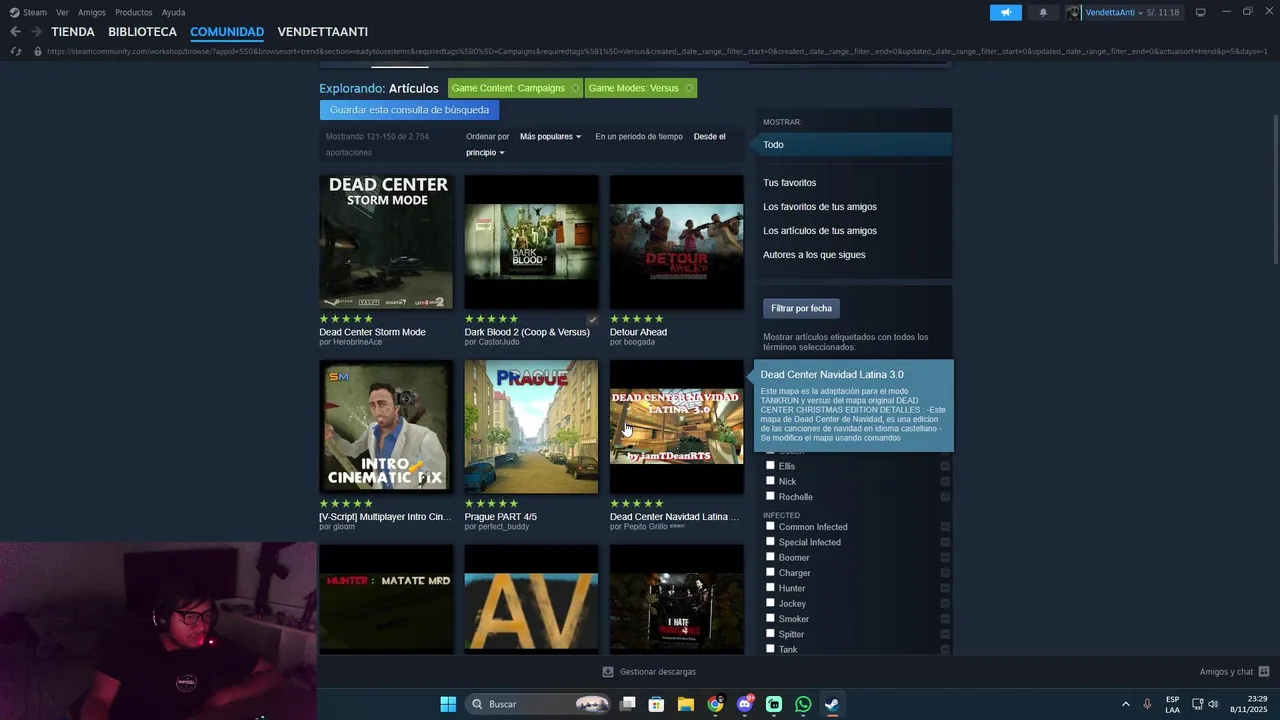The width and height of the screenshot is (1280, 720).
Task: Click Guardar esta consulta de búsqueda
Action: 409,110
